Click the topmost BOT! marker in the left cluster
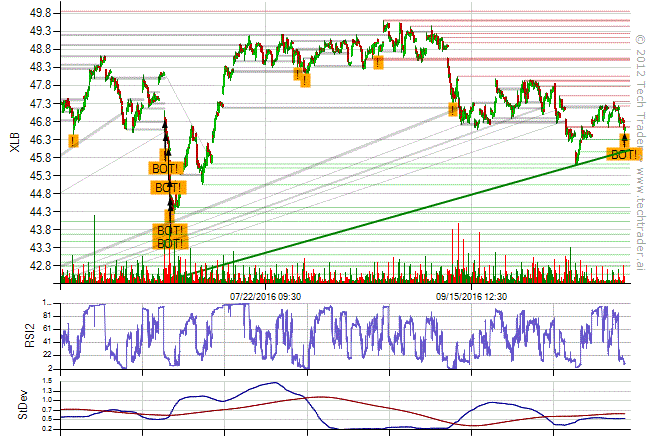 click(165, 168)
